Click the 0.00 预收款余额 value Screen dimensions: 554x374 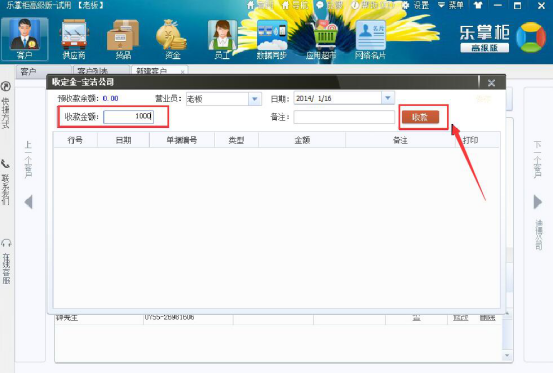pyautogui.click(x=111, y=99)
